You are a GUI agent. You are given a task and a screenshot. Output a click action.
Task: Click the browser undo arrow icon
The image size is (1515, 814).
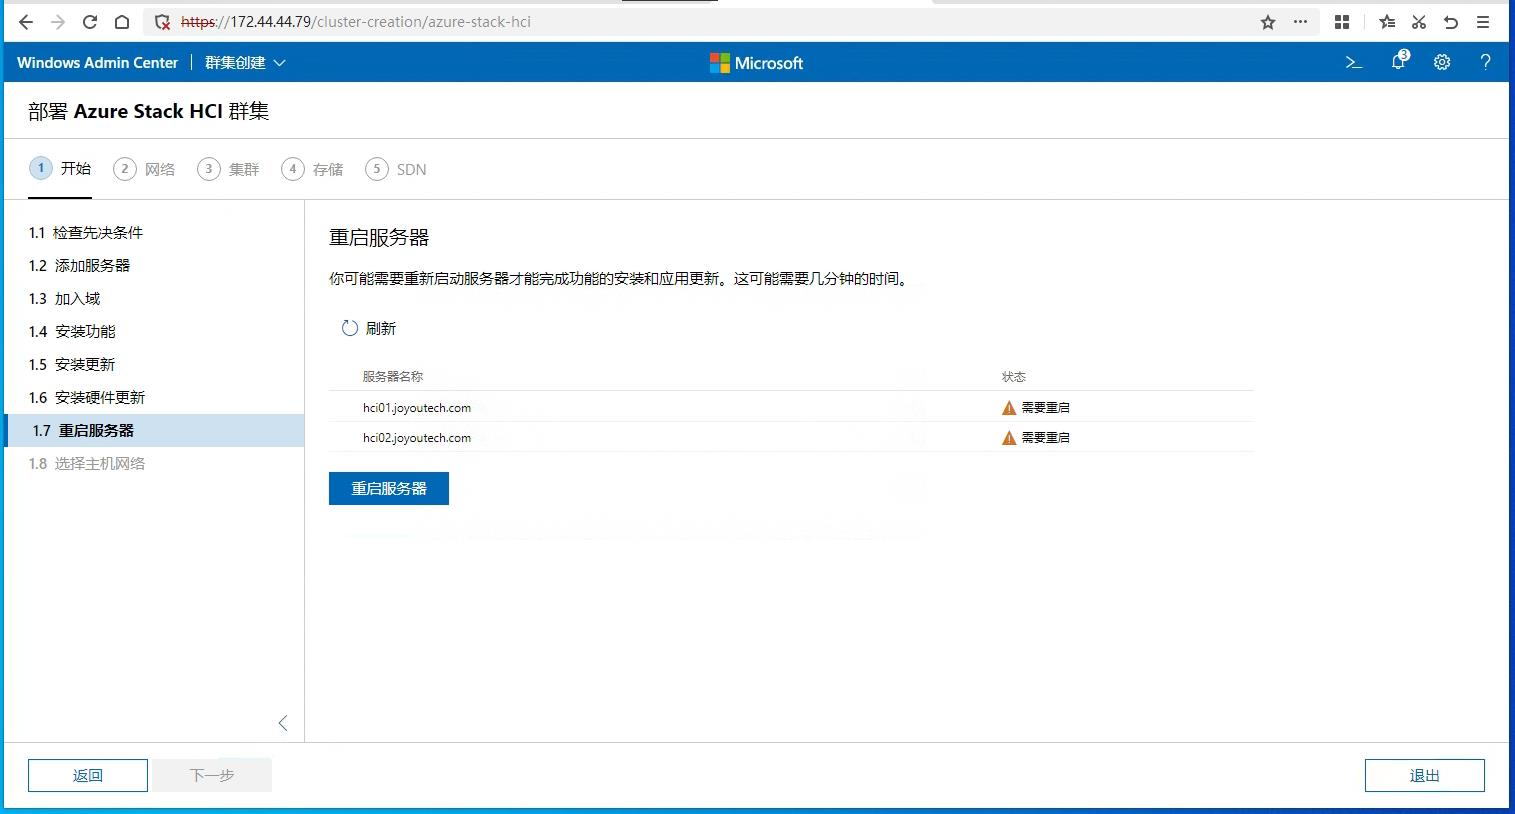tap(1451, 22)
